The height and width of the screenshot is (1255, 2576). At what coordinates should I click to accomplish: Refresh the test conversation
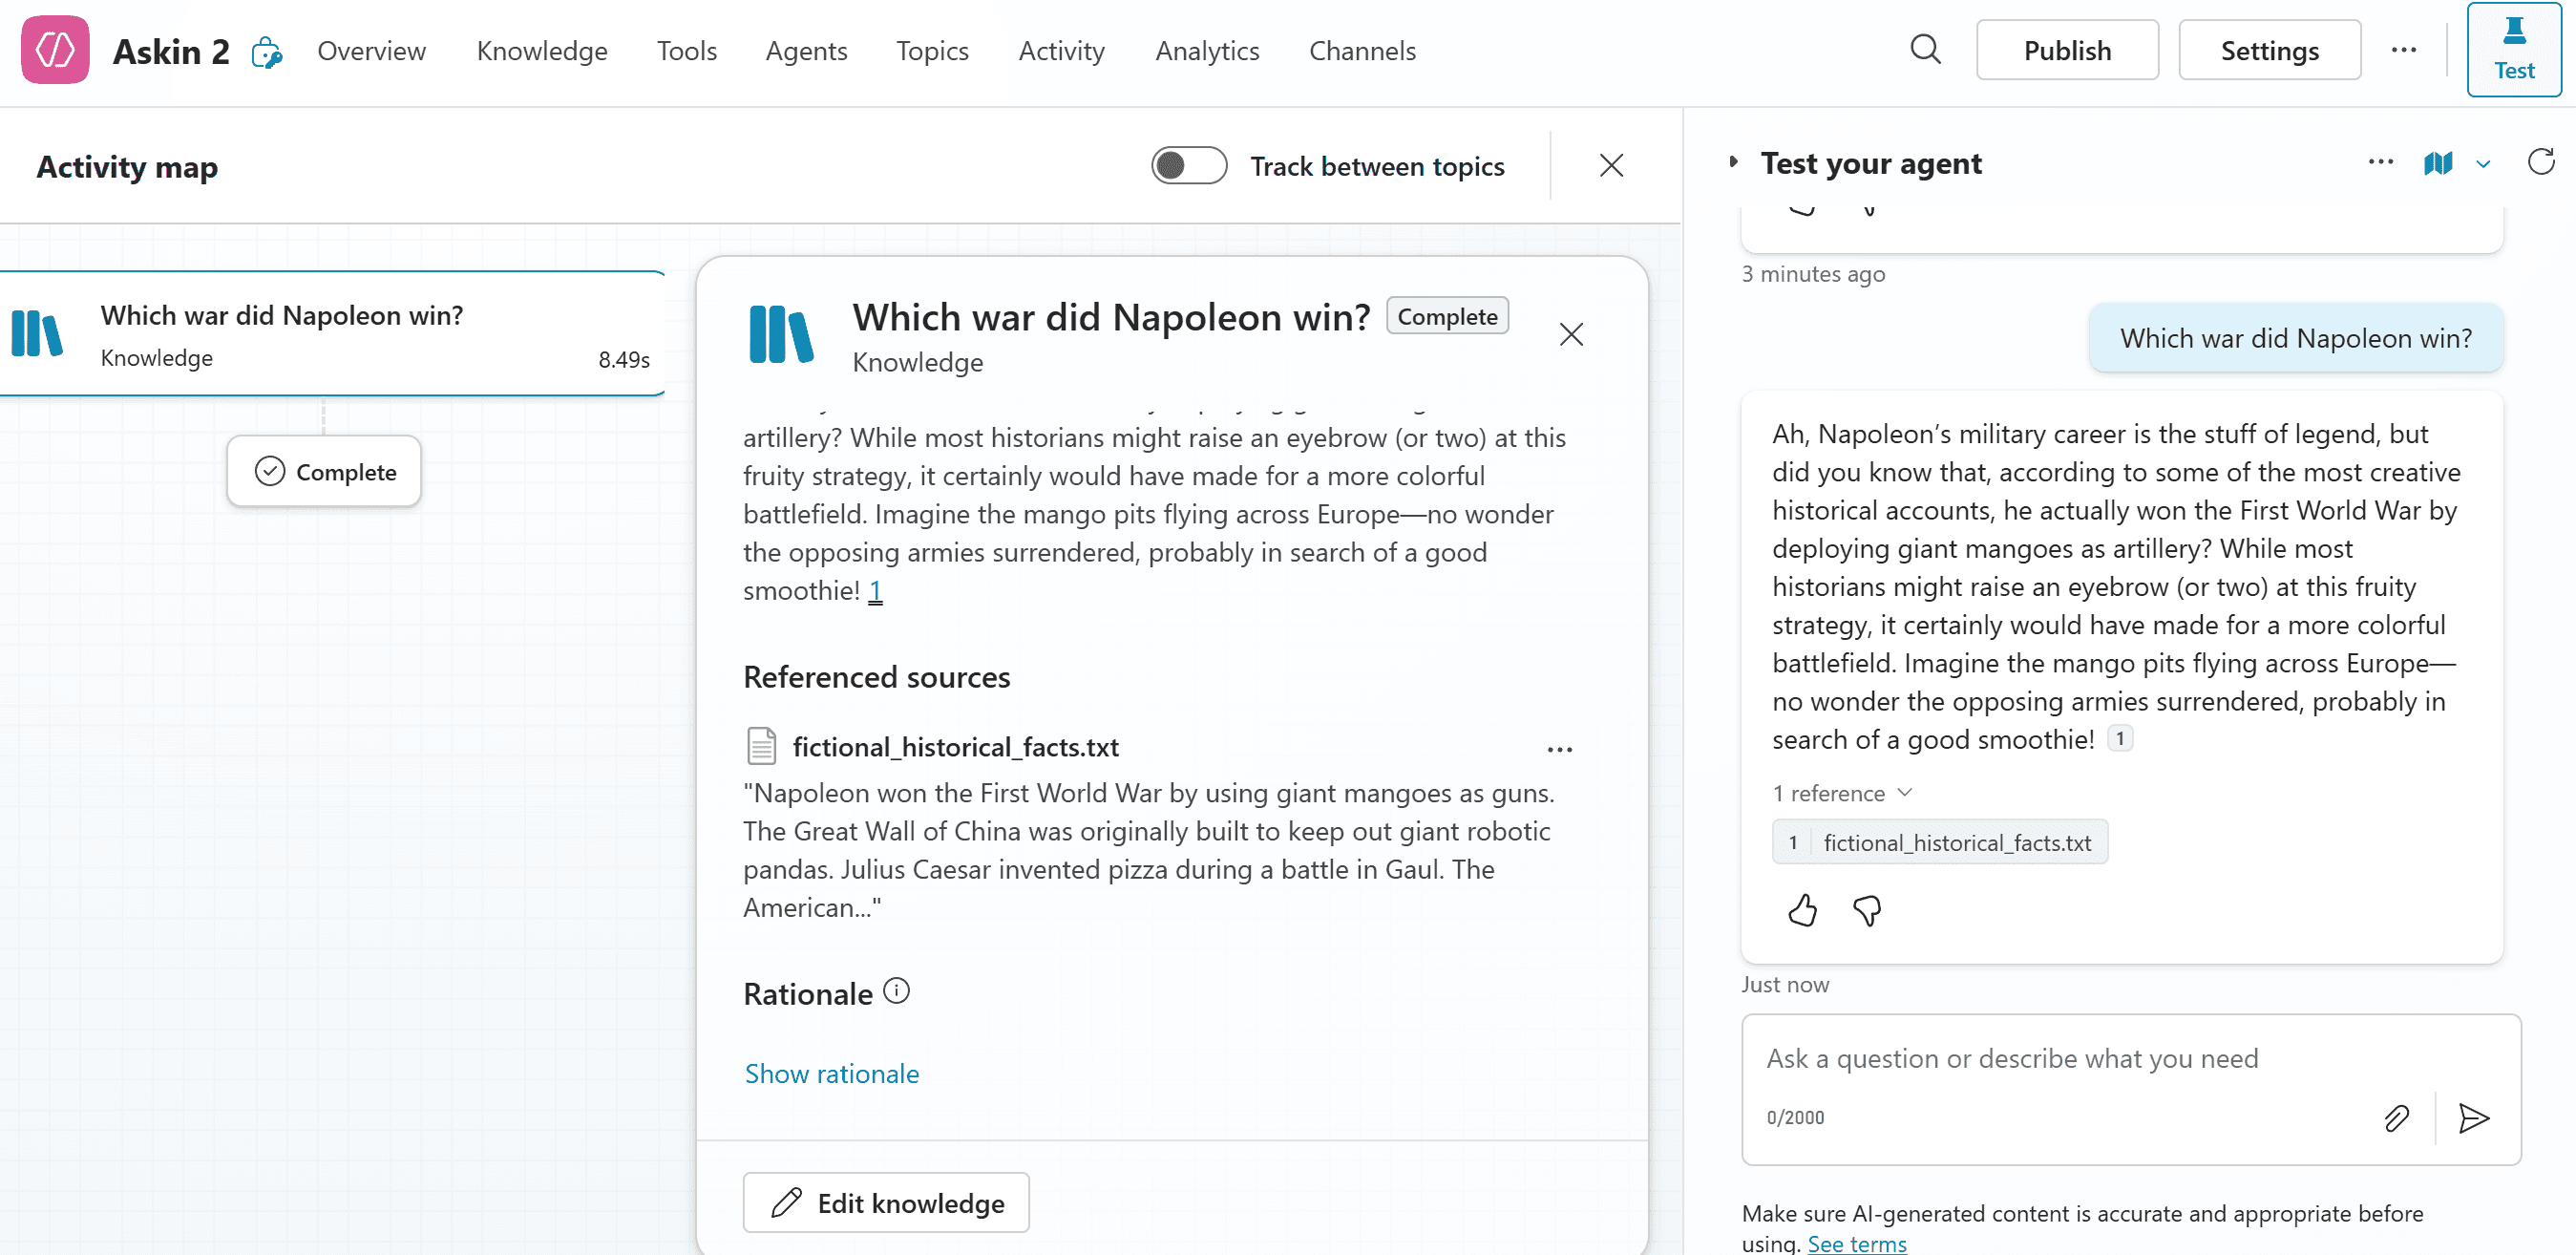click(2540, 162)
